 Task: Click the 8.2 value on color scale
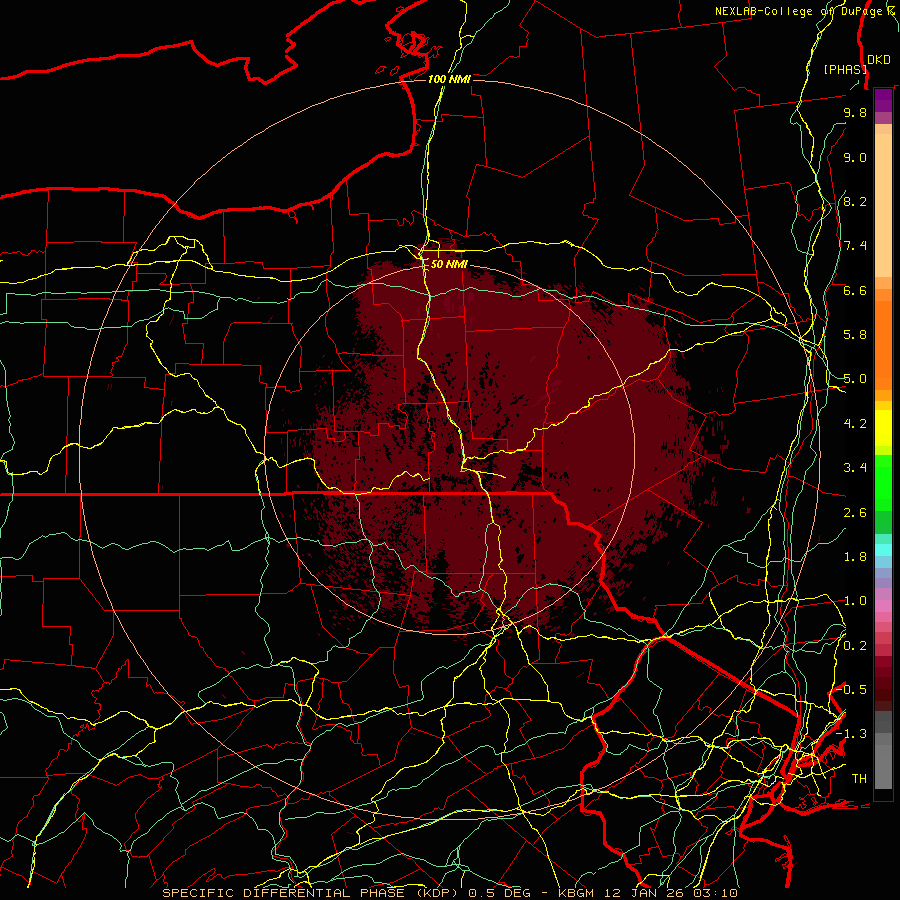[x=855, y=201]
